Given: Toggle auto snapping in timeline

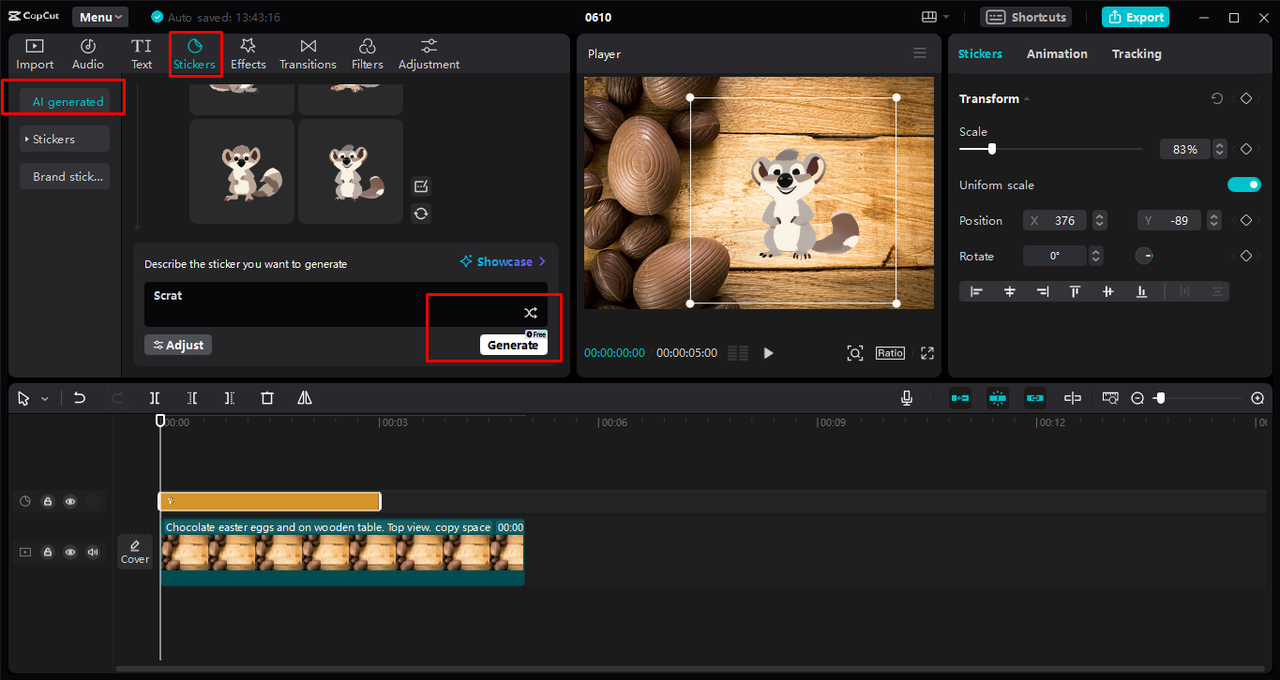Looking at the screenshot, I should click(x=997, y=398).
